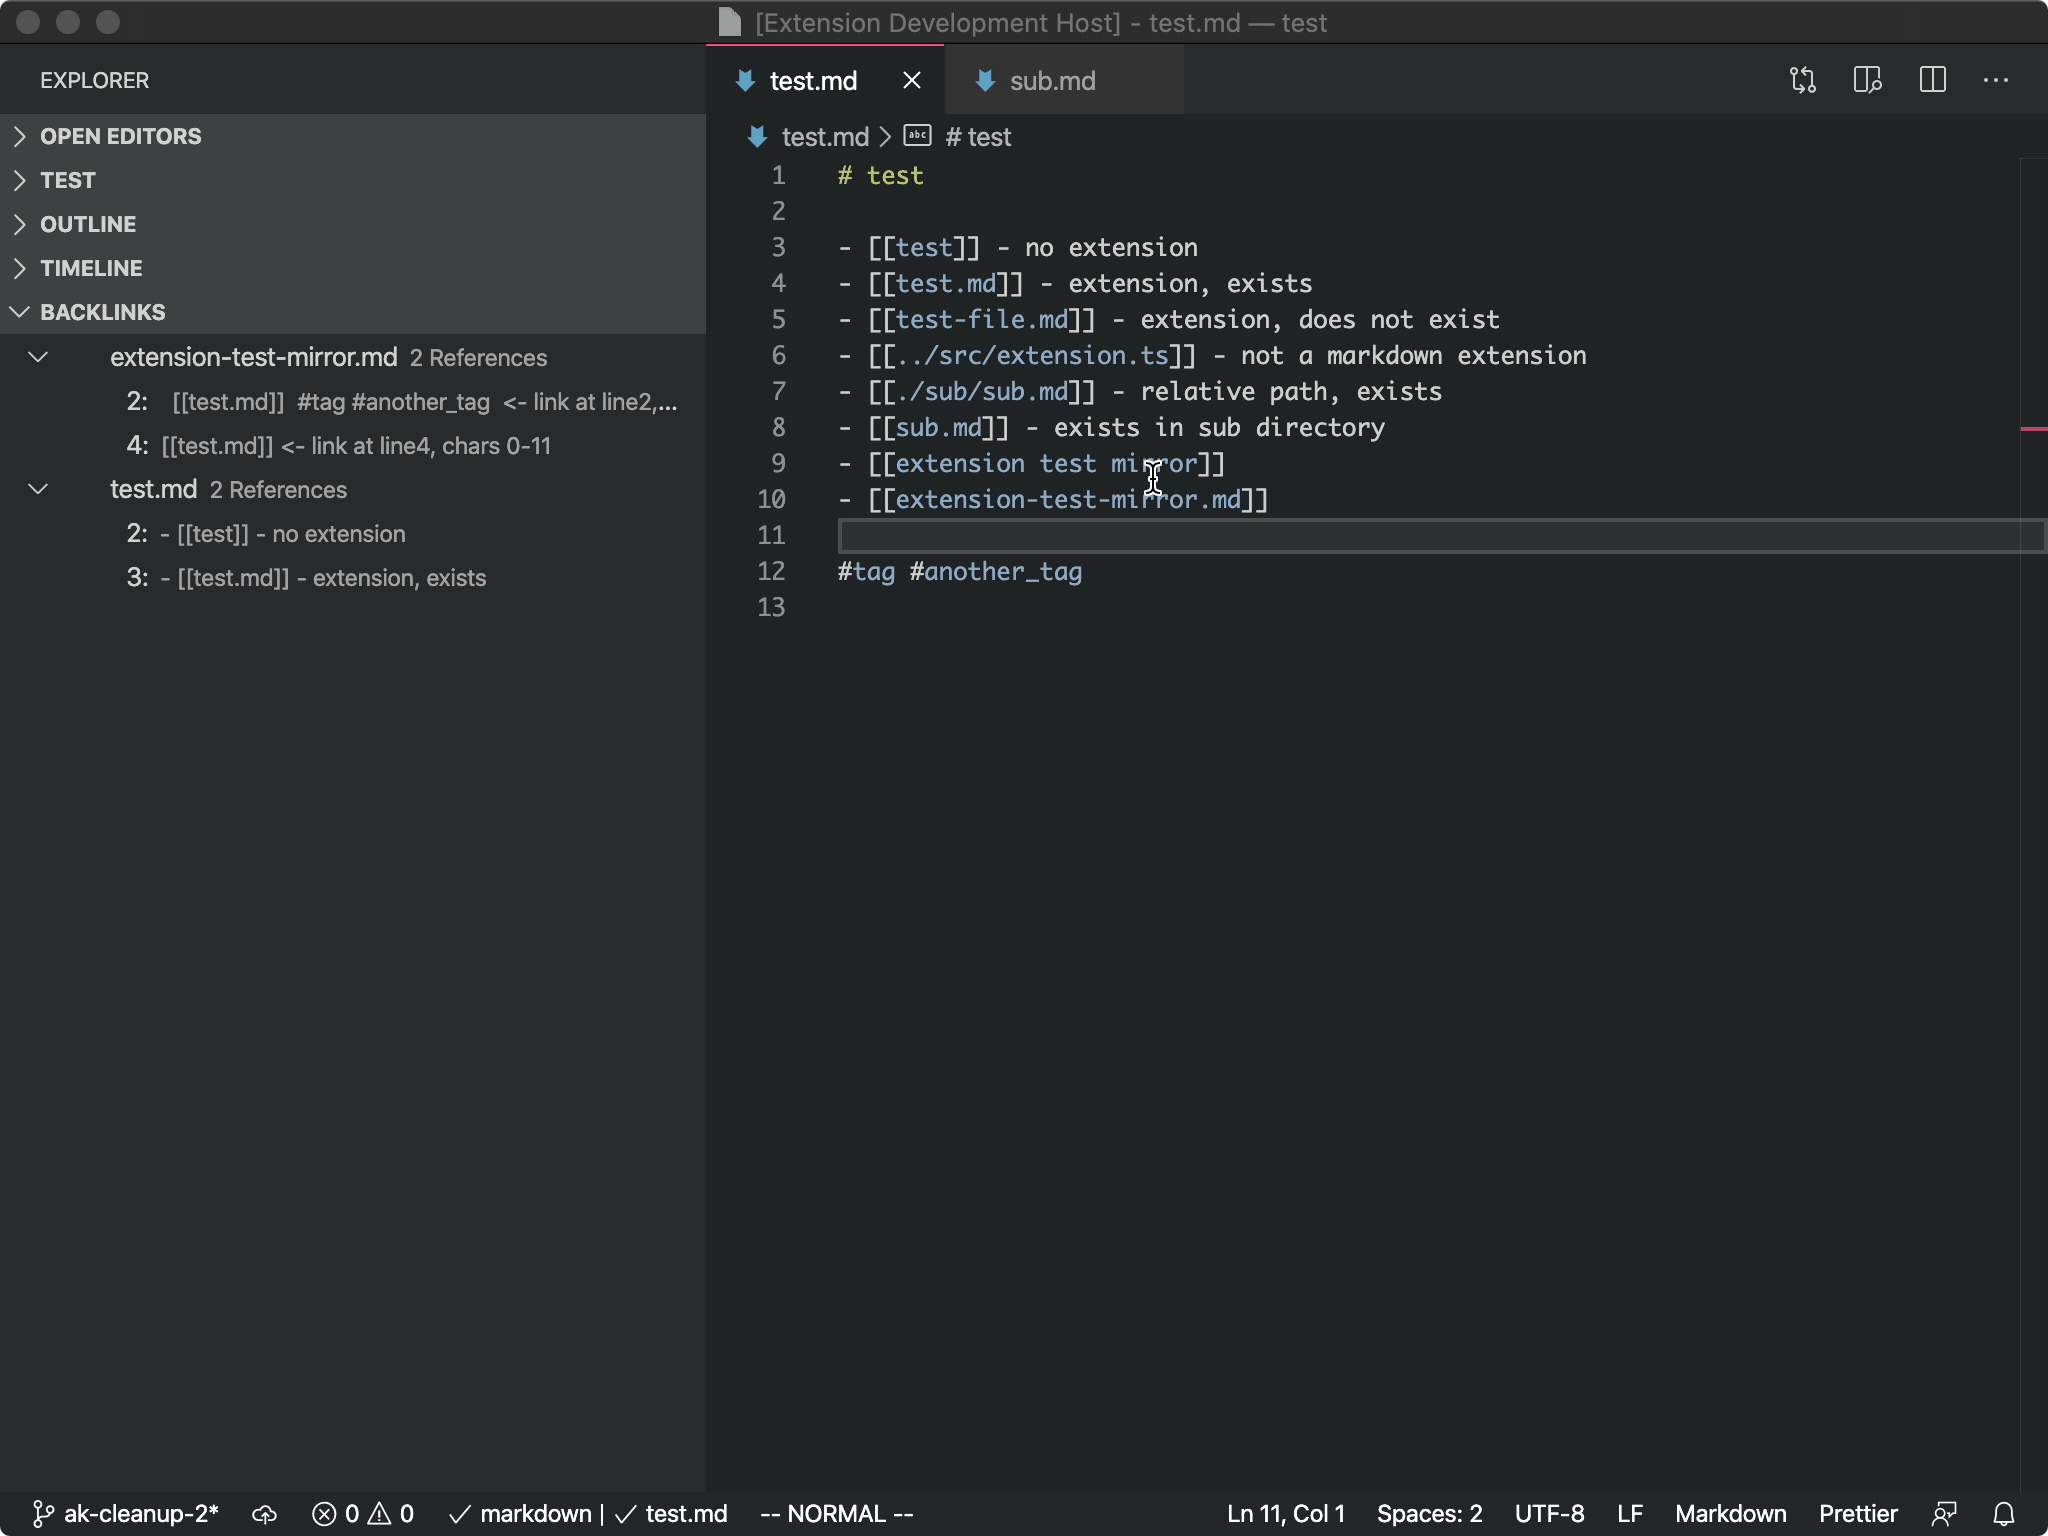Expand the OPEN EDITORS section
Image resolution: width=2048 pixels, height=1536 pixels.
tap(120, 136)
